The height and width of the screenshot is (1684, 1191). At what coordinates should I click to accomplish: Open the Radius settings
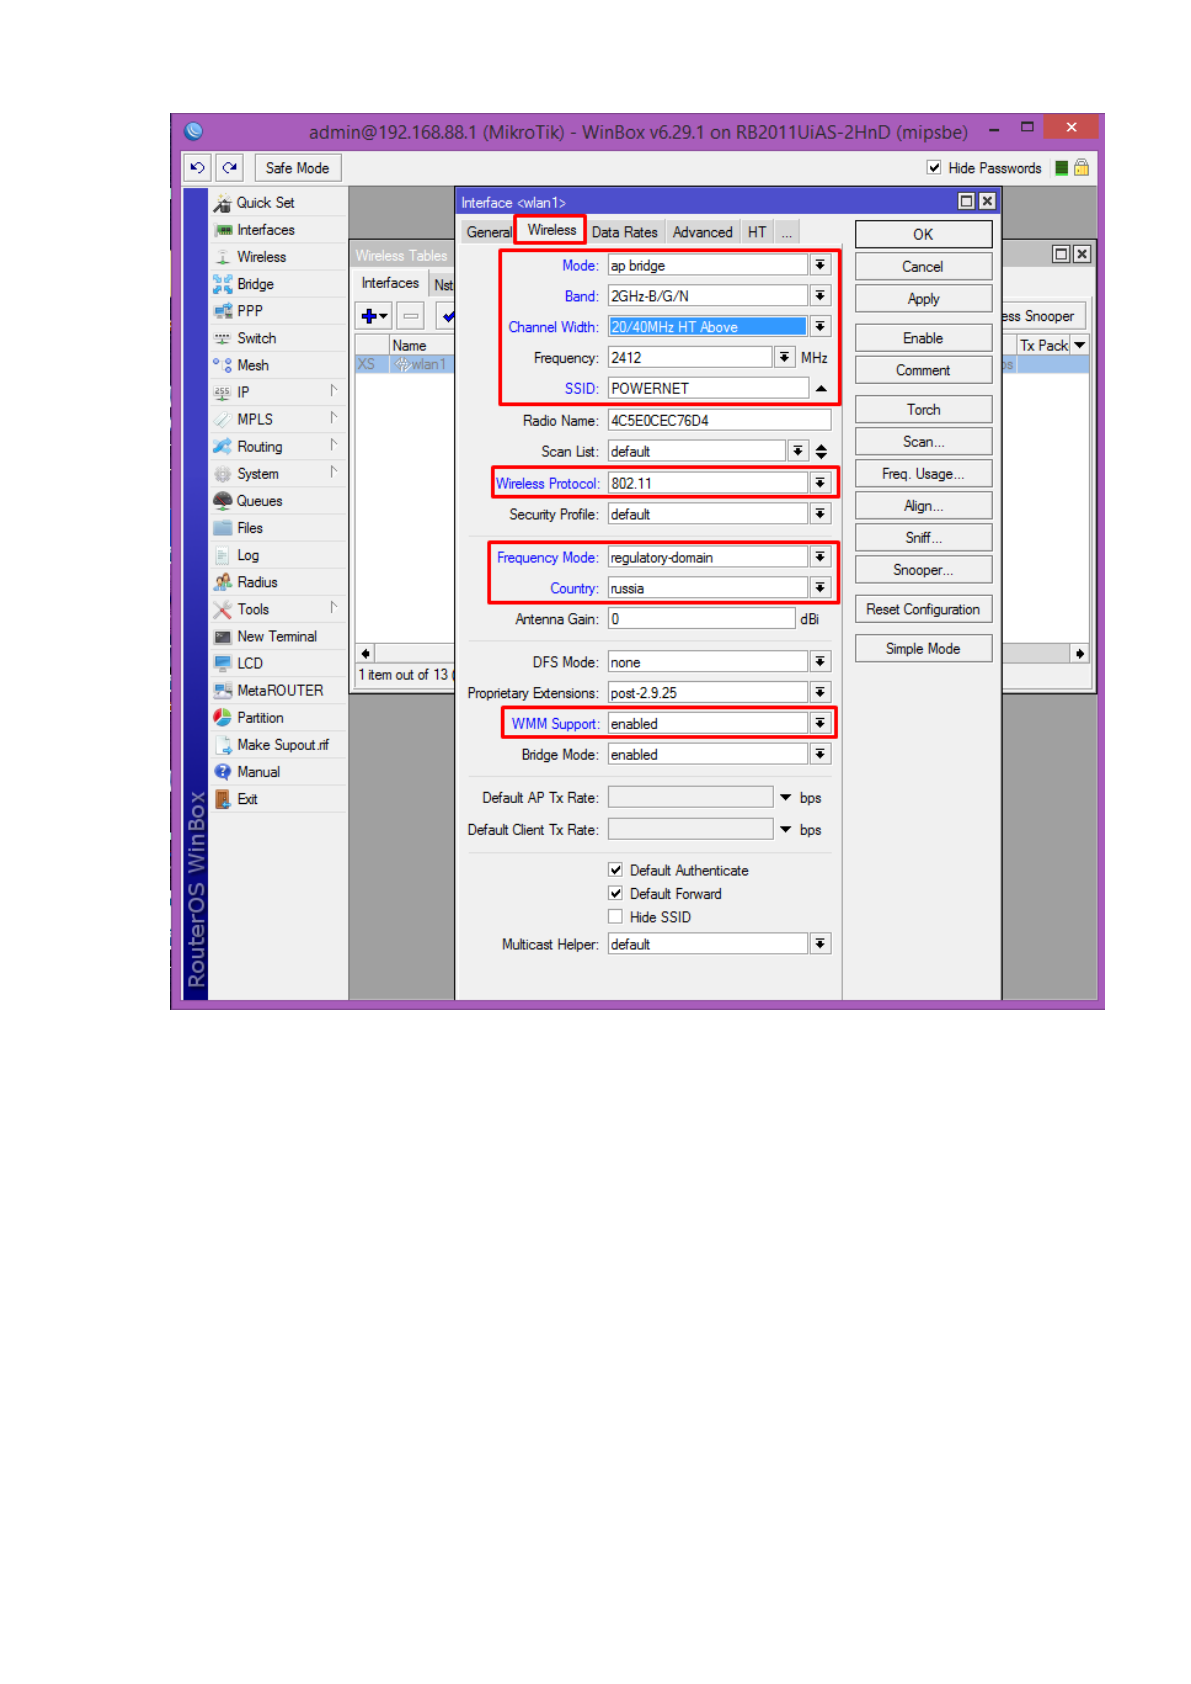coord(257,582)
